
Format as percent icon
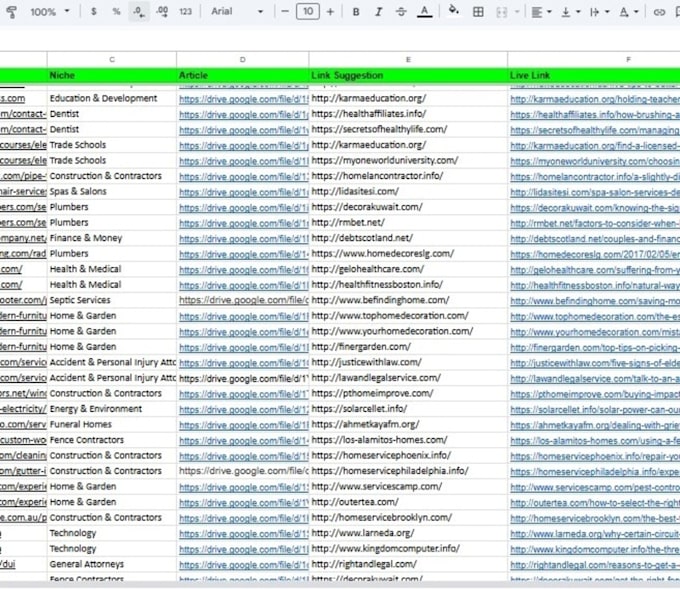[116, 12]
